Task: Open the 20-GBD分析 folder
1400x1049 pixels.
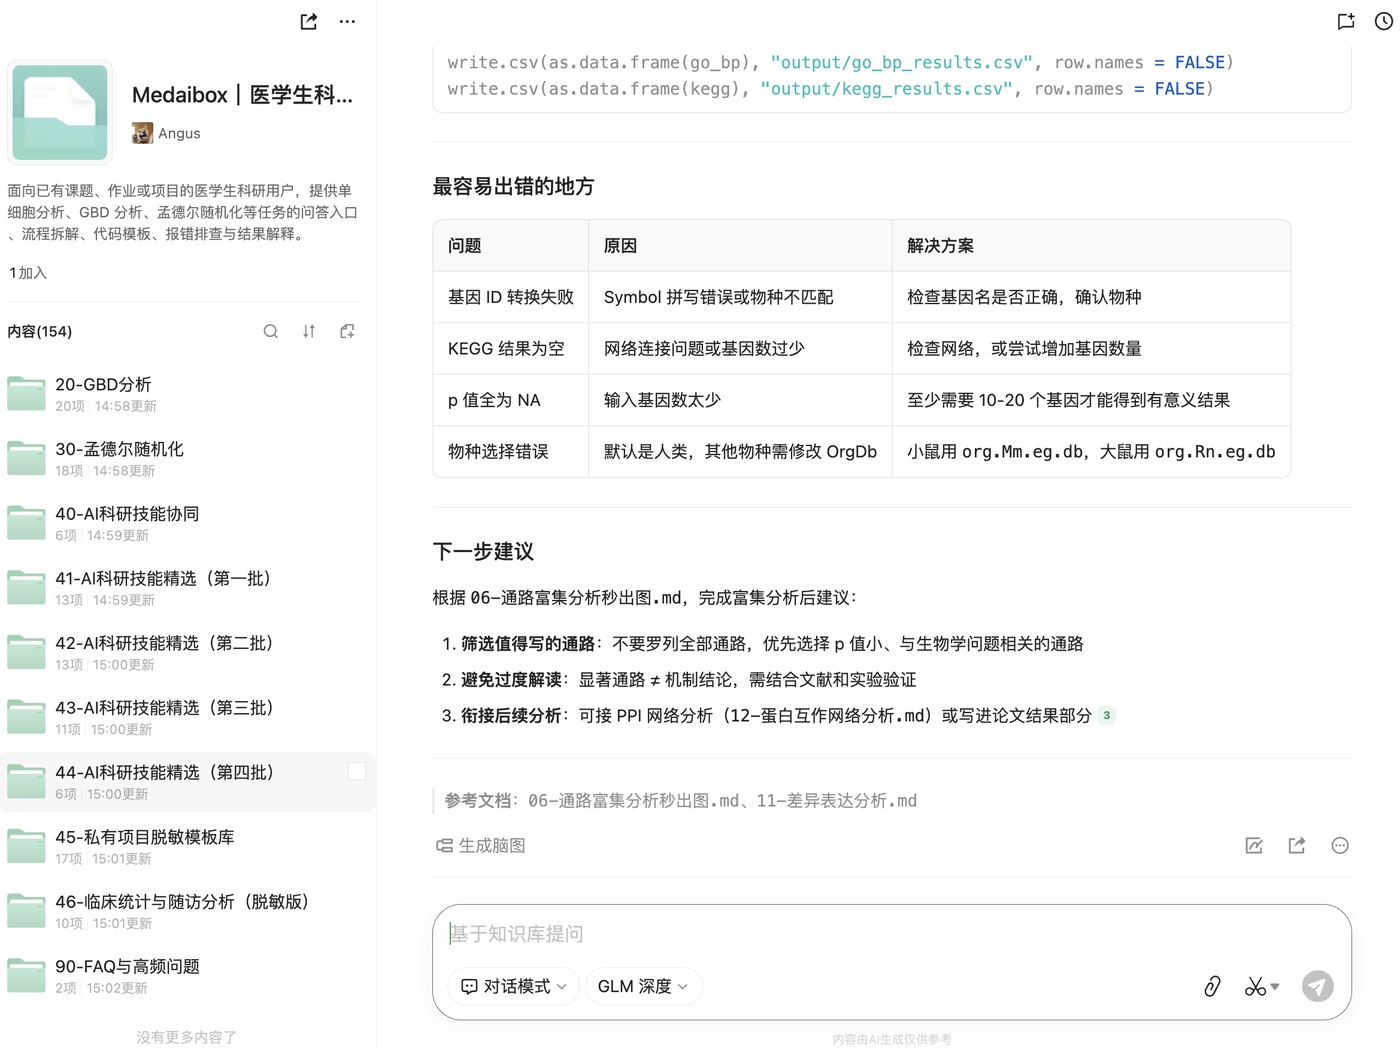Action: tap(186, 394)
